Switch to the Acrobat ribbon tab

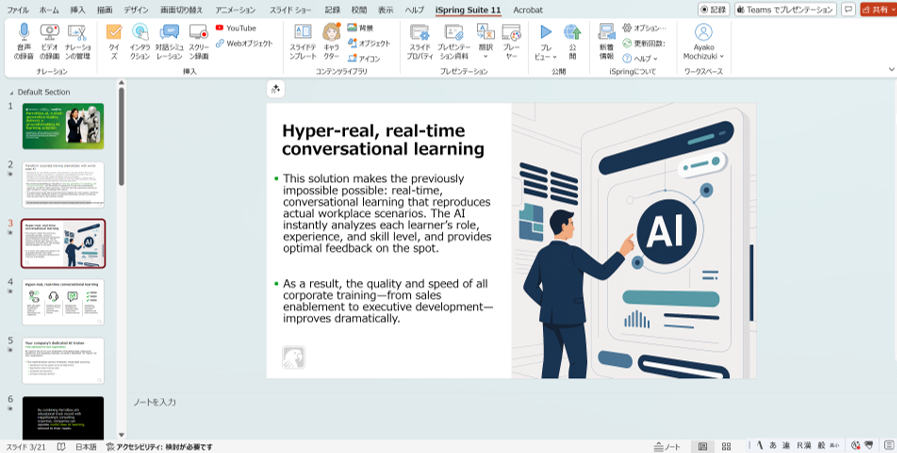[x=528, y=9]
